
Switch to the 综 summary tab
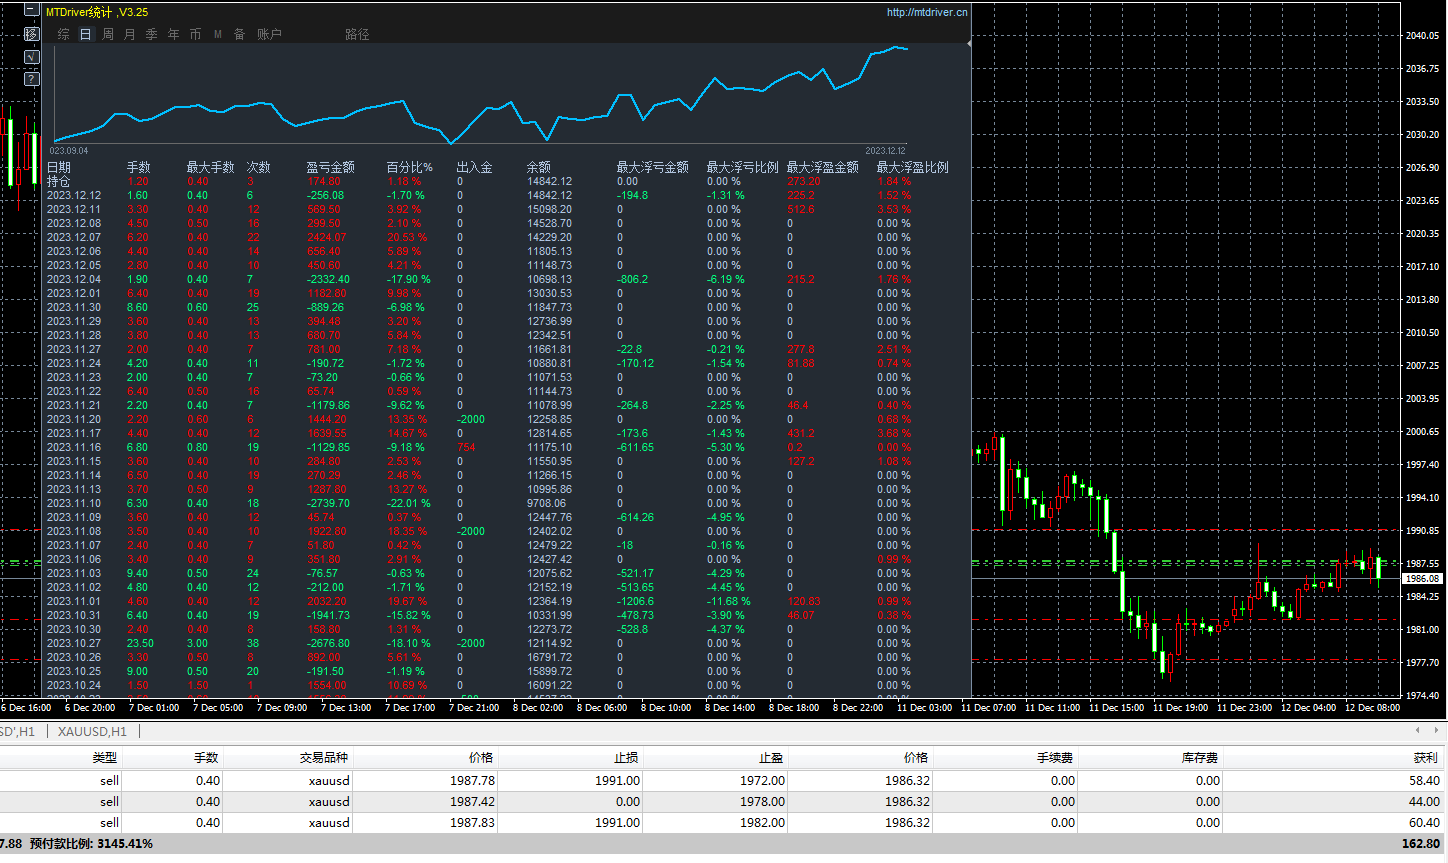coord(64,34)
